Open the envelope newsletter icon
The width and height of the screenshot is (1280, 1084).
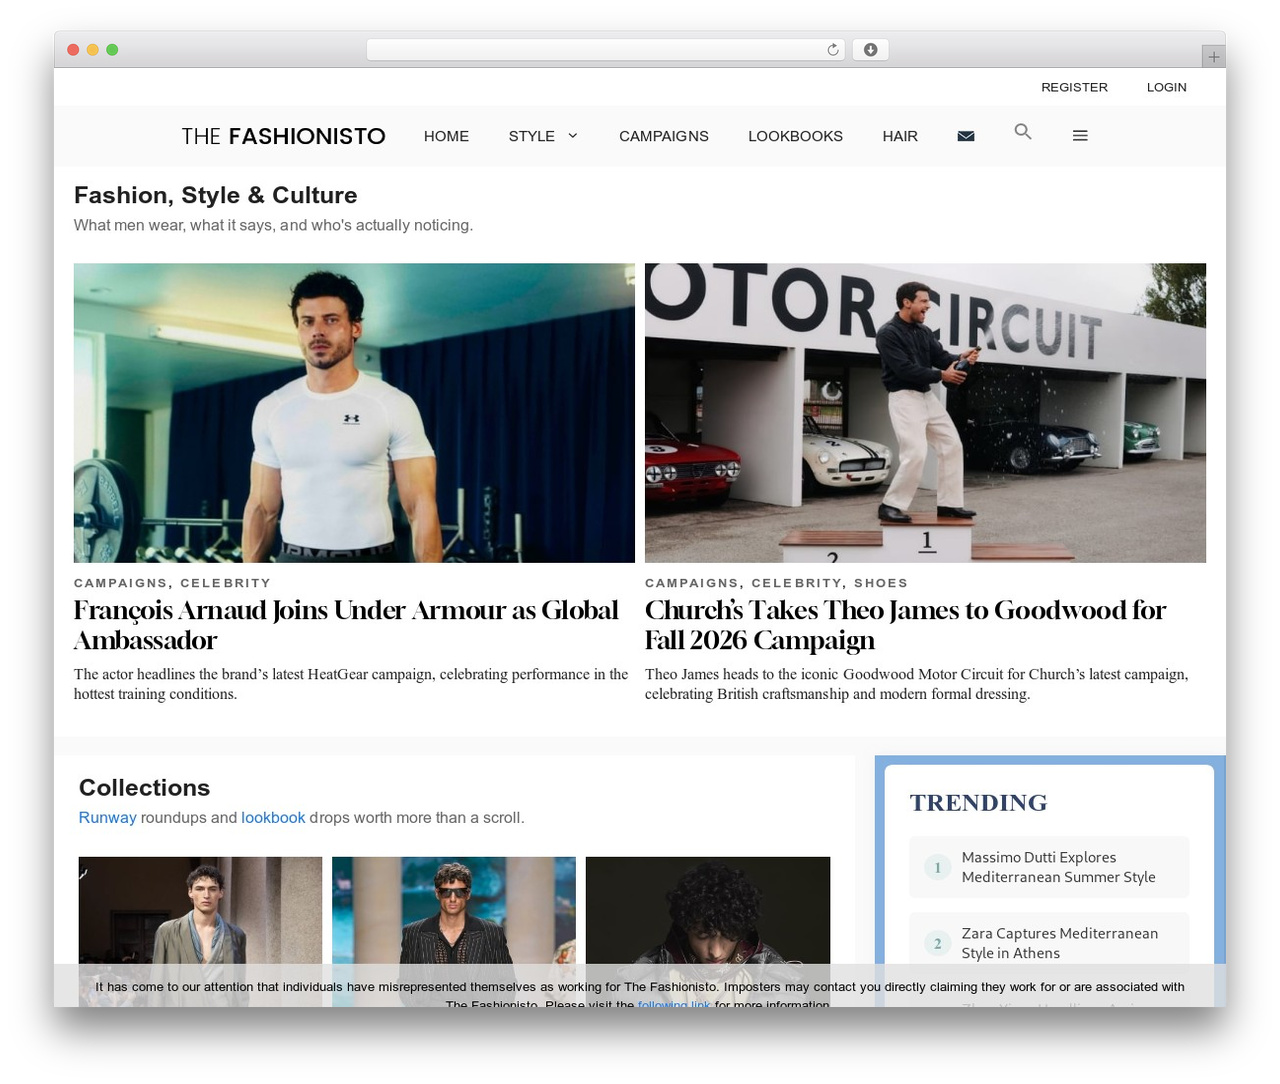[966, 136]
